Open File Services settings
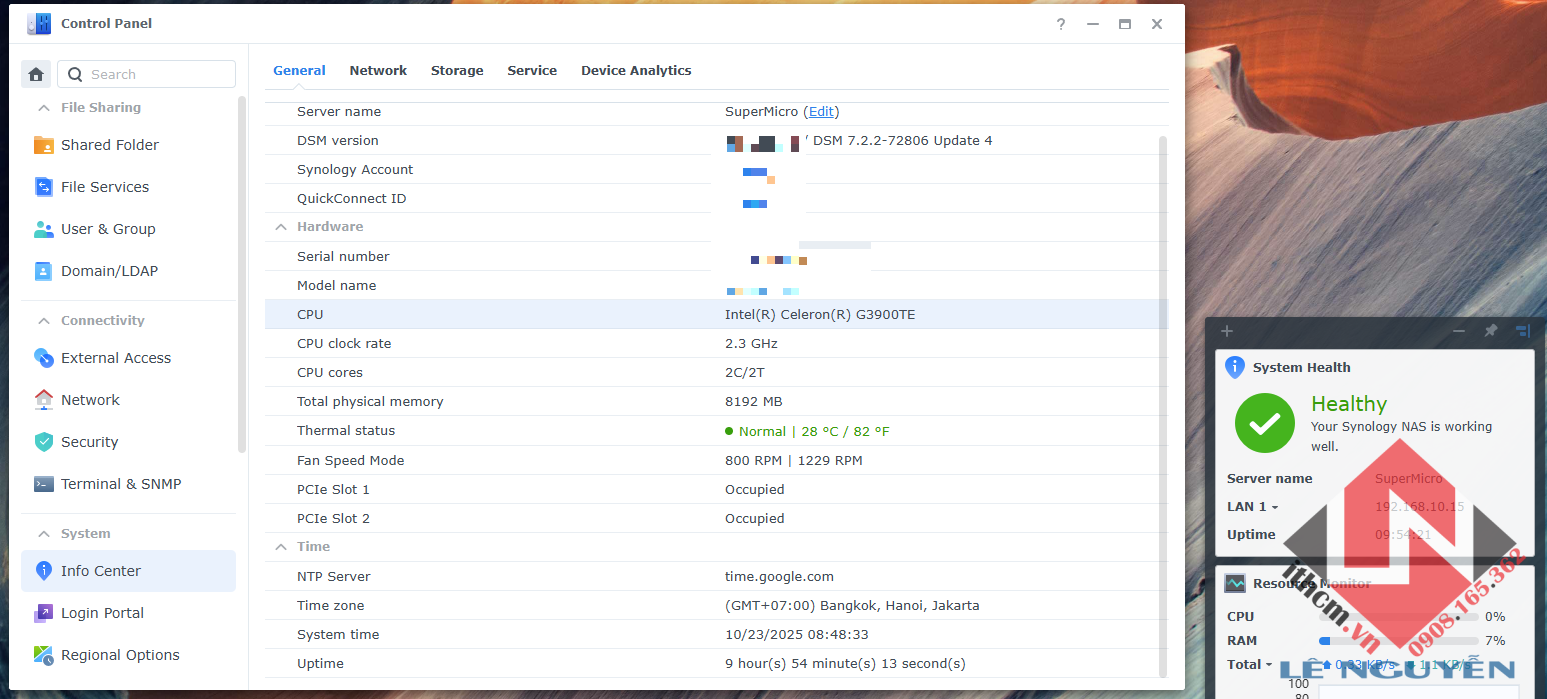 click(x=104, y=187)
